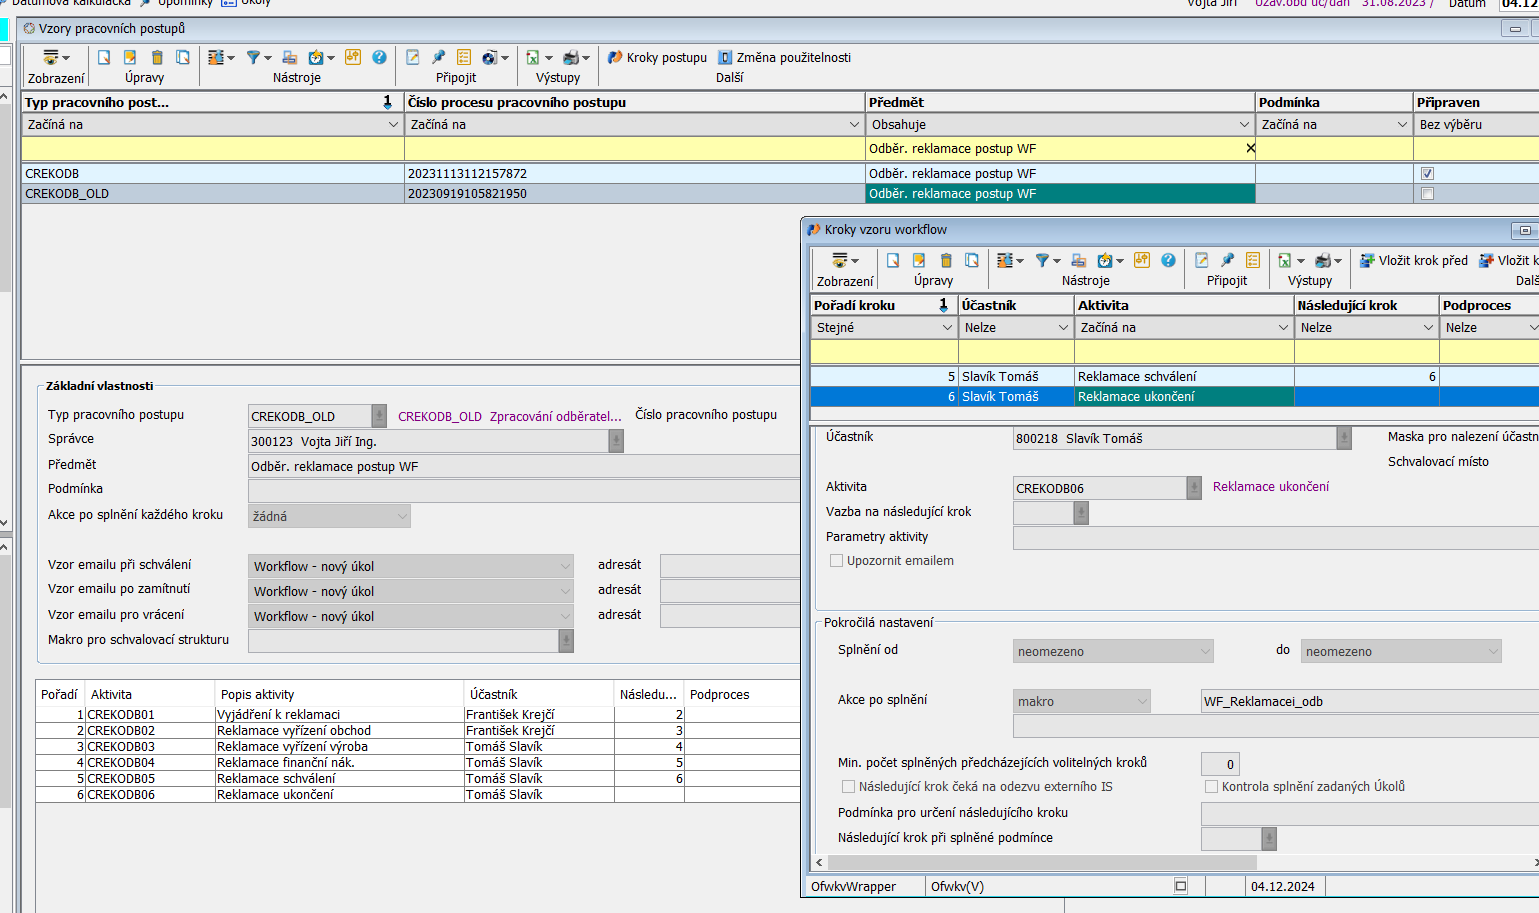Enable the Upozornit emailem checkbox
Viewport: 1539px width, 913px height.
837,561
